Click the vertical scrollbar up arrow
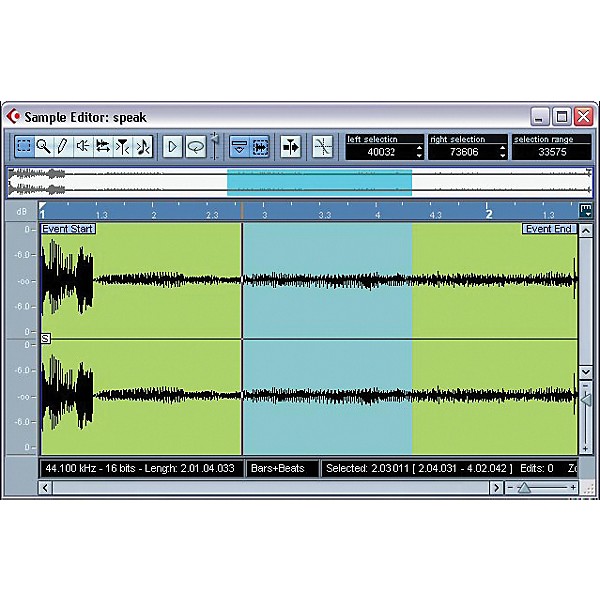Image resolution: width=600 pixels, height=600 pixels. [x=586, y=231]
